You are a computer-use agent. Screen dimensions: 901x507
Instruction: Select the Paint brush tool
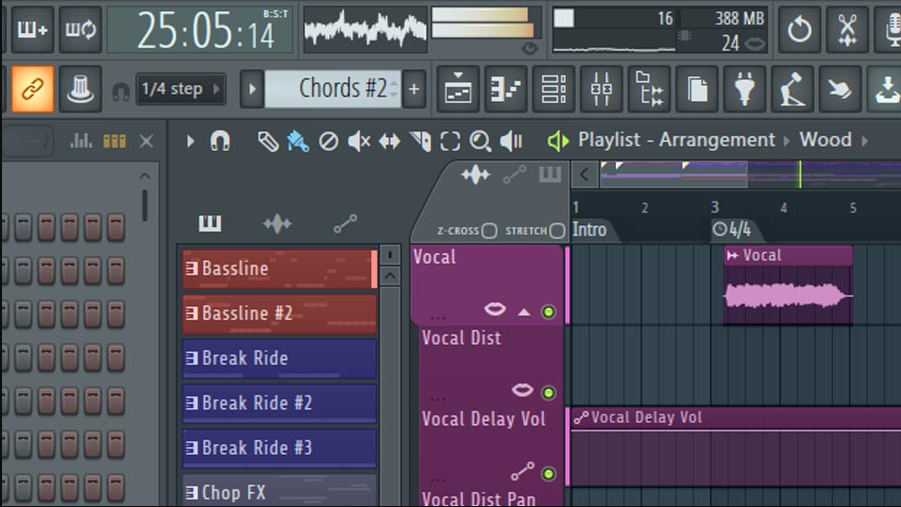coord(298,141)
